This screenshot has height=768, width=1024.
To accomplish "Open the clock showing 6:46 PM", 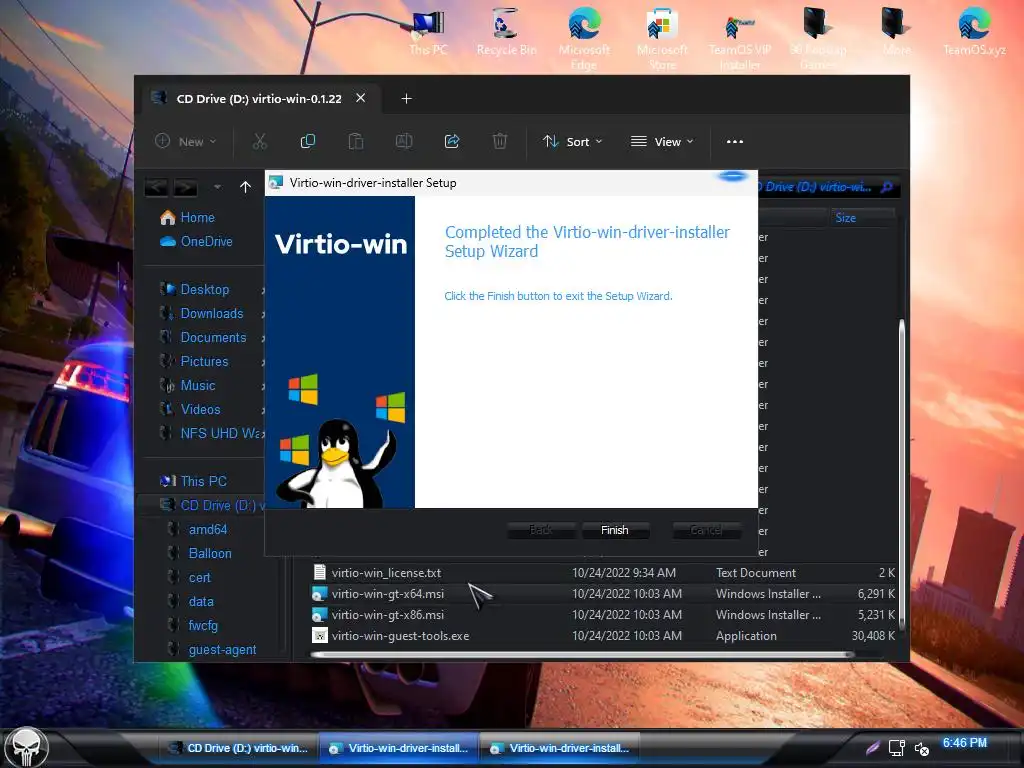I will point(965,743).
